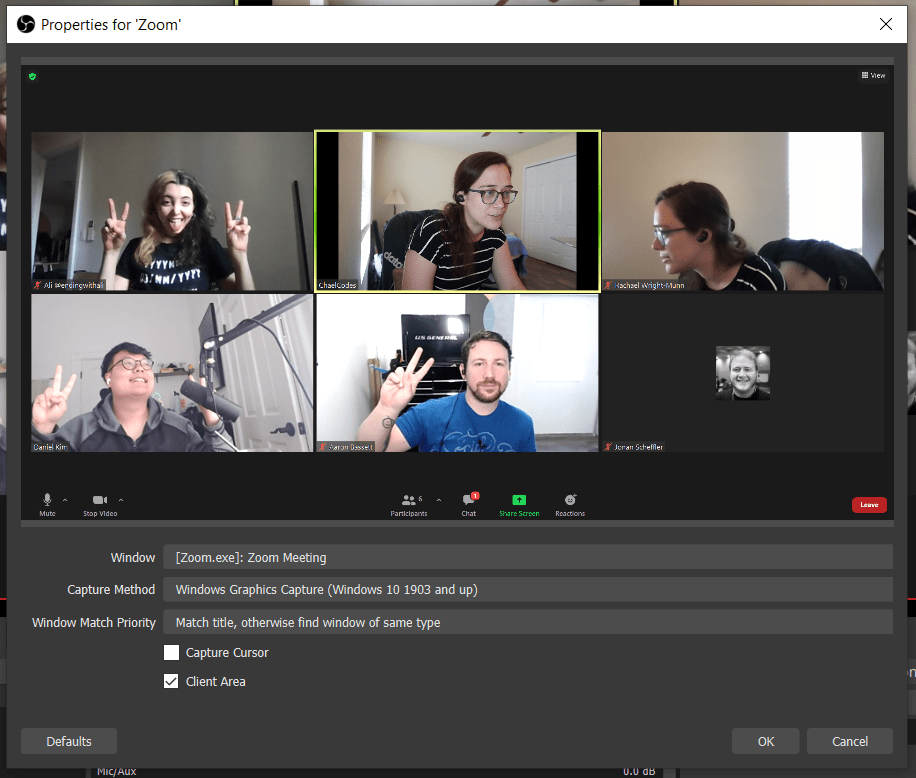Open the Window dropdown showing Zoom Meeting

click(x=528, y=557)
